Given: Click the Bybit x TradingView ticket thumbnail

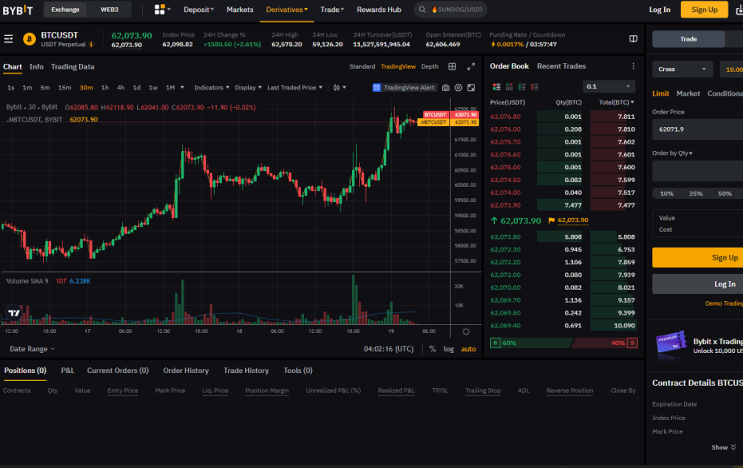Looking at the screenshot, I should pos(671,343).
